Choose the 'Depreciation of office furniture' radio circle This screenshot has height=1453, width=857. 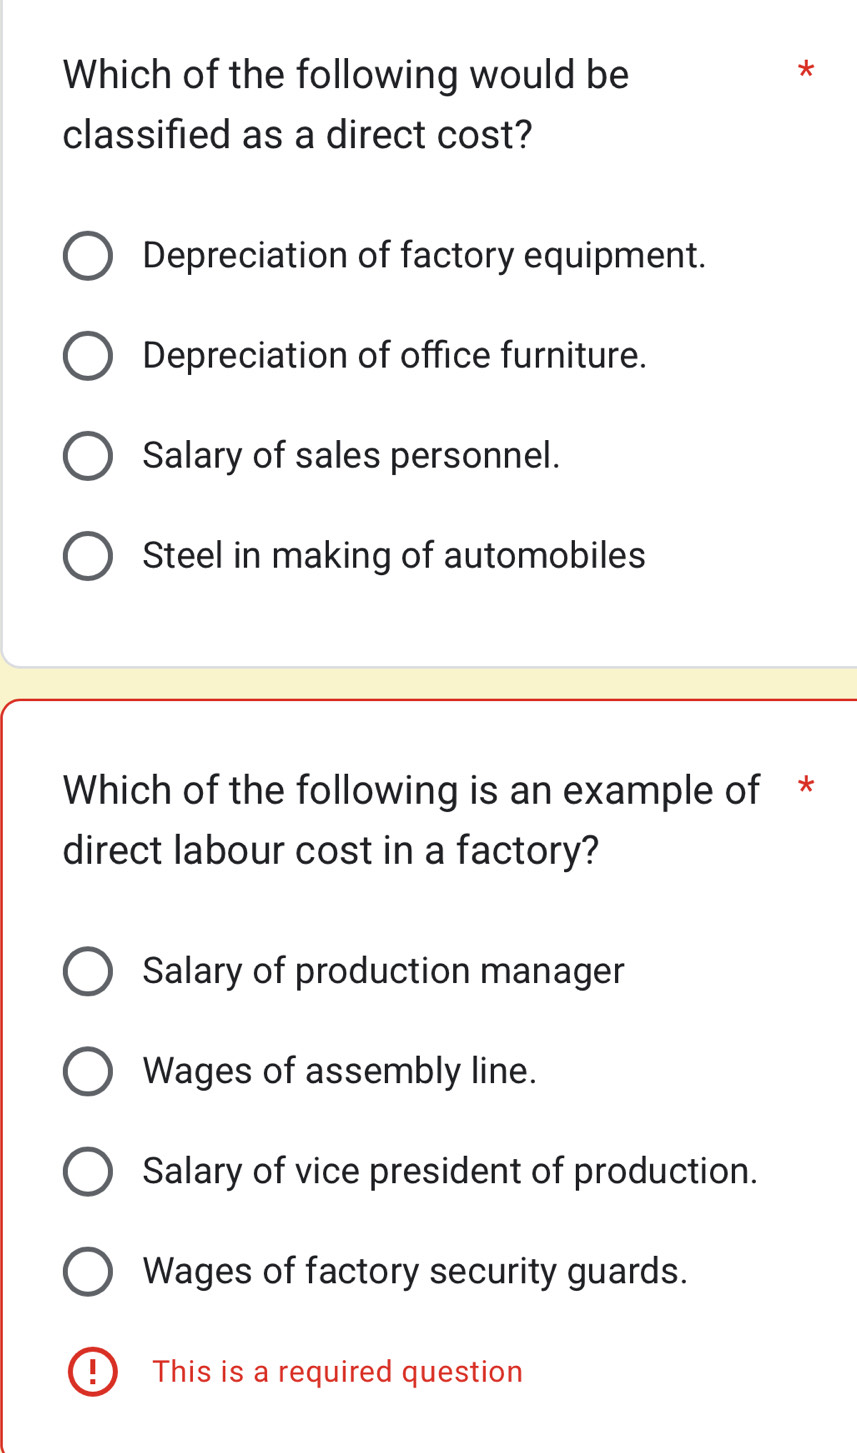coord(88,357)
